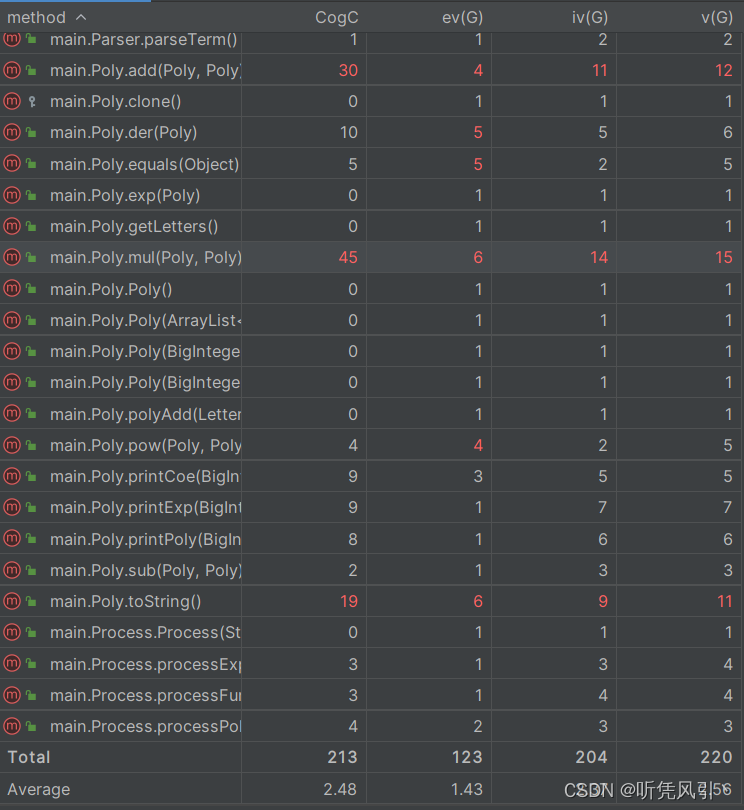This screenshot has height=810, width=744.
Task: Select main.Poly.sub(Poly, Poly) row
Action: pos(371,570)
